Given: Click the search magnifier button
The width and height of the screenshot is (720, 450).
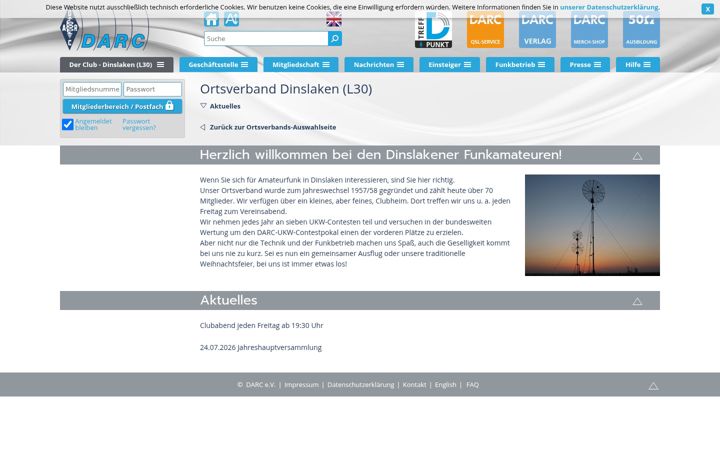Looking at the screenshot, I should coord(335,39).
